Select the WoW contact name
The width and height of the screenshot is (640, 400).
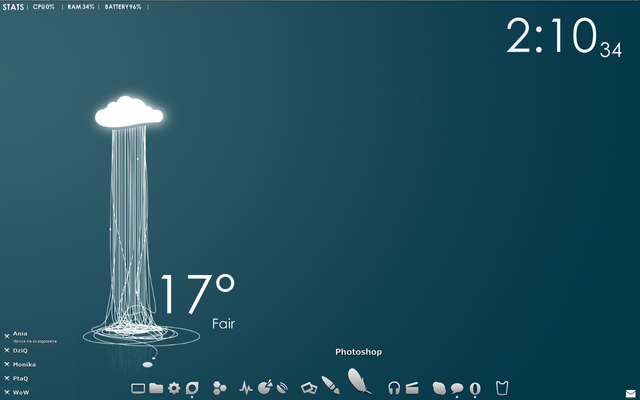click(21, 392)
